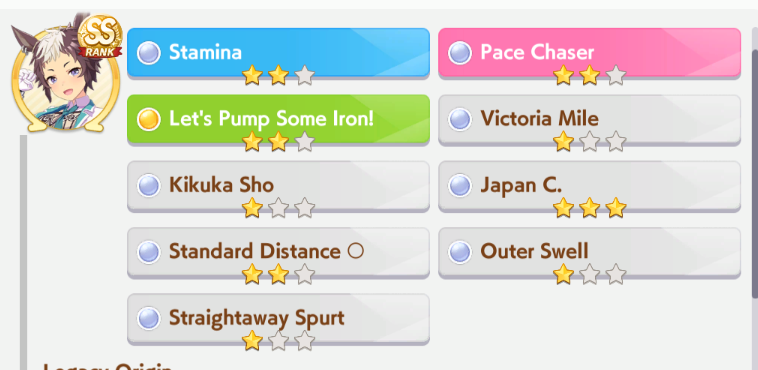Click the SS Rank badge icon
Image resolution: width=758 pixels, height=370 pixels.
point(100,37)
